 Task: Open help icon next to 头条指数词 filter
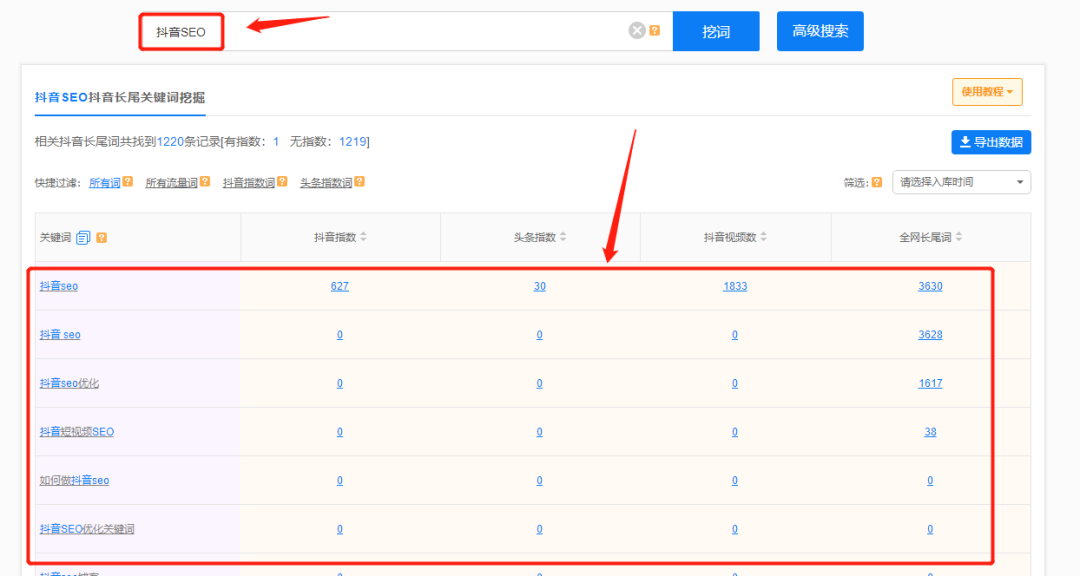point(360,182)
